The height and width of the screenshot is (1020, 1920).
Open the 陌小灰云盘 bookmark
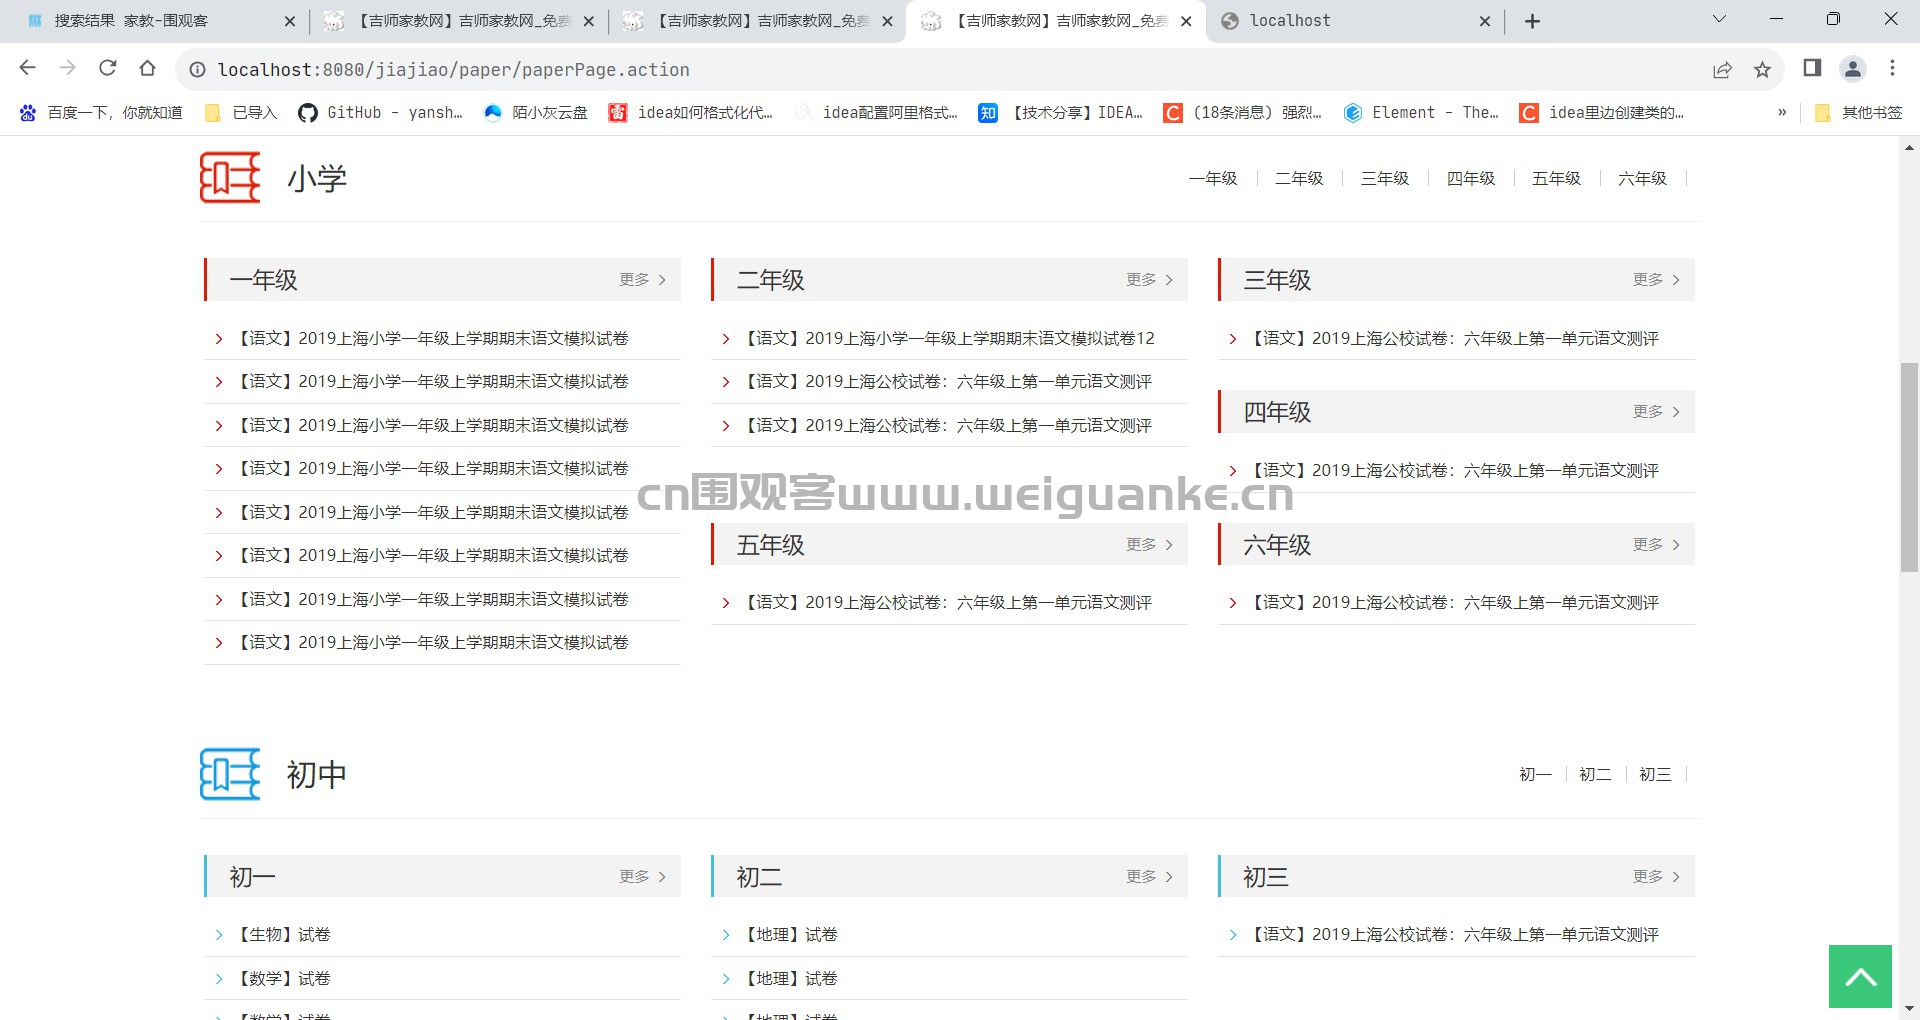(x=536, y=113)
